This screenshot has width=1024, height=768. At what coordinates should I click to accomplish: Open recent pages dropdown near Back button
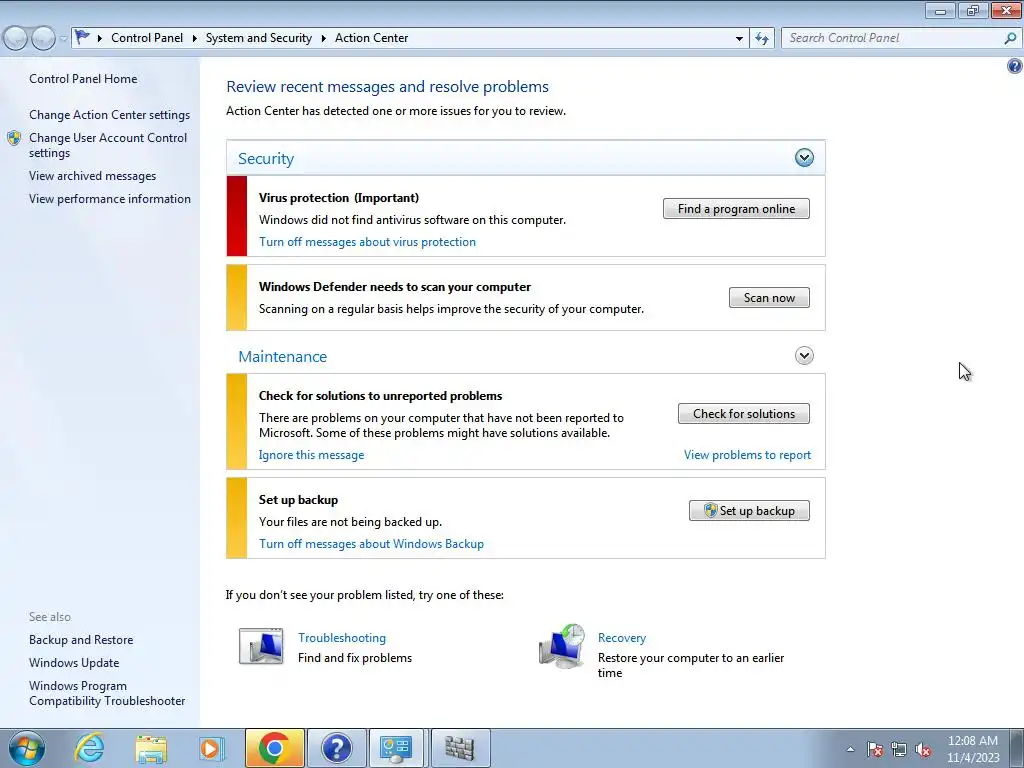[x=63, y=39]
